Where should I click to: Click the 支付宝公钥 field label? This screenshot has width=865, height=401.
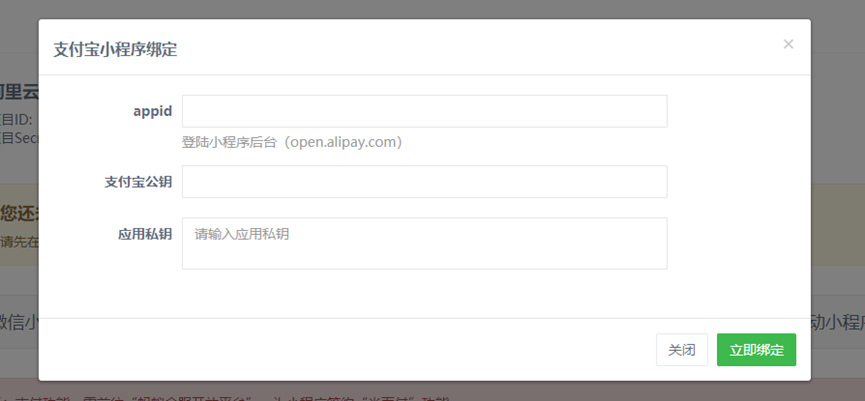[x=138, y=182]
